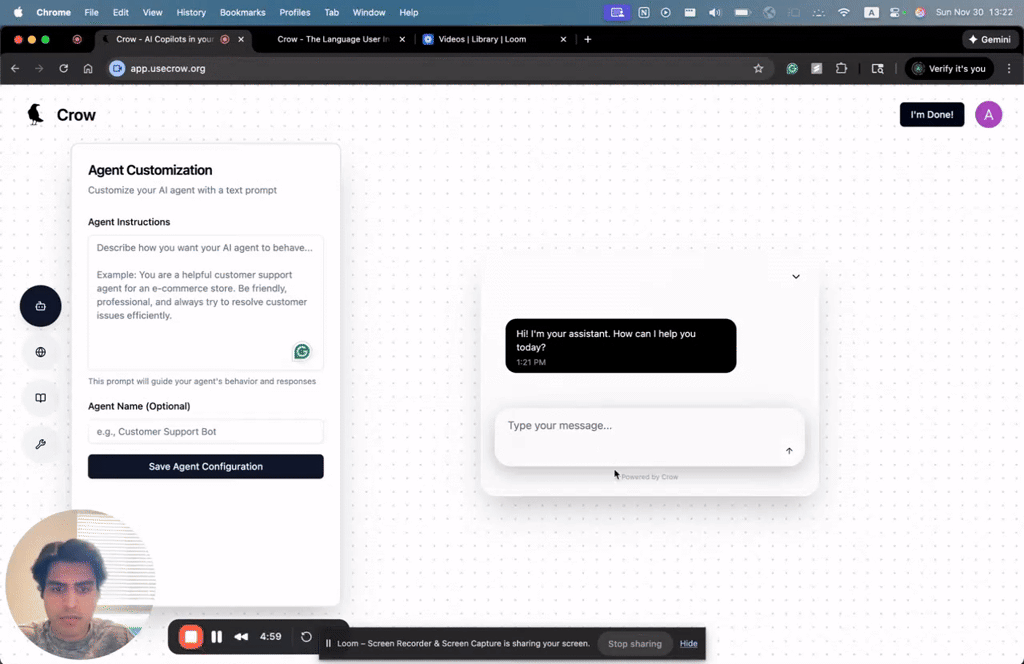Select the wrench tools icon in sidebar

(41, 444)
